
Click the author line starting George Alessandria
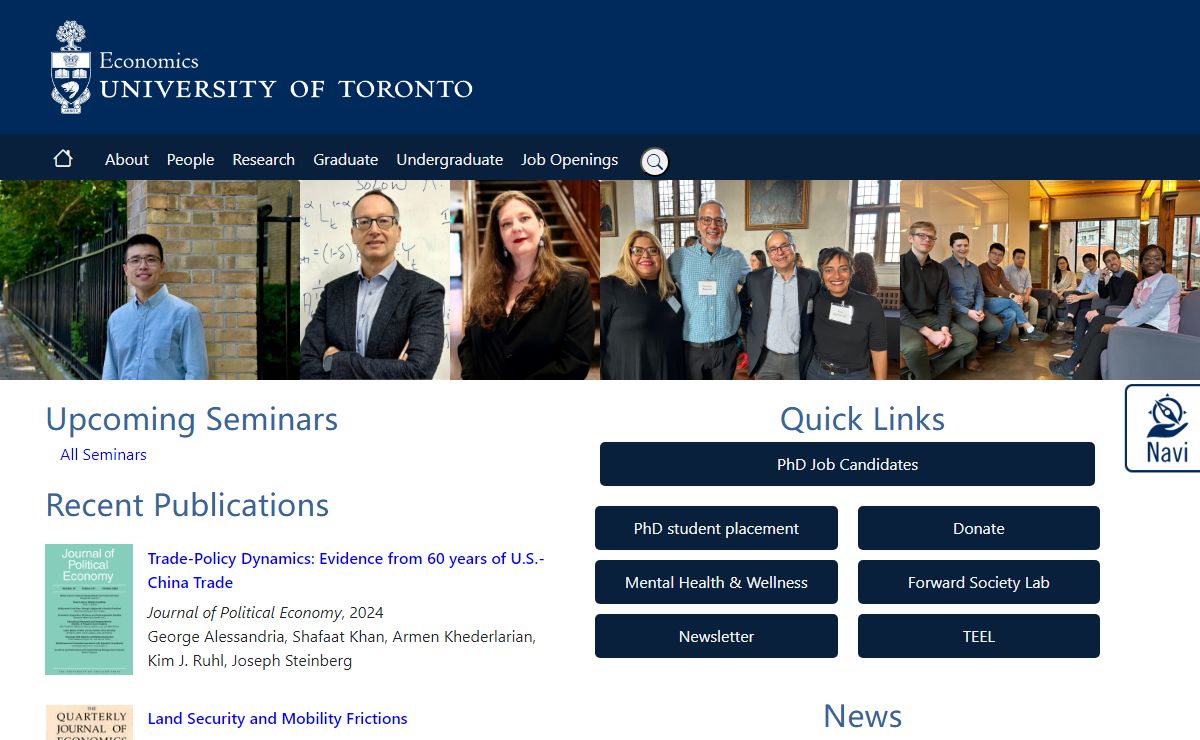(x=341, y=648)
